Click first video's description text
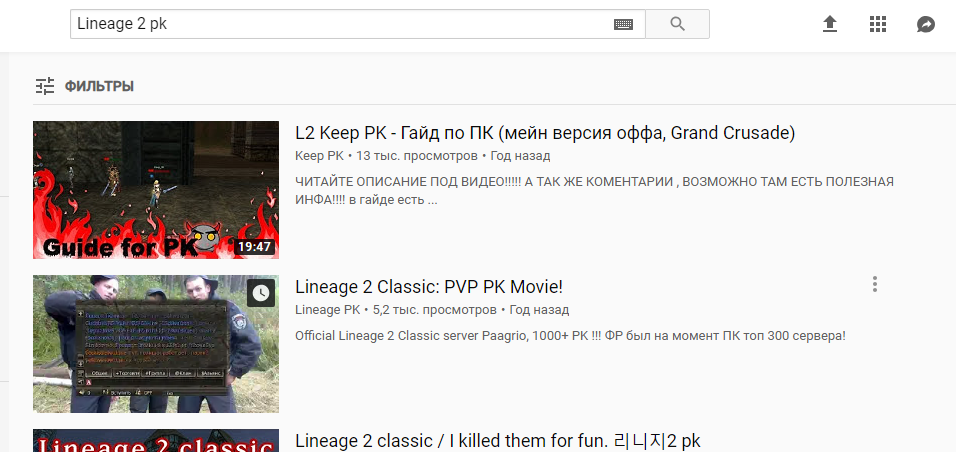The width and height of the screenshot is (956, 452). click(594, 191)
